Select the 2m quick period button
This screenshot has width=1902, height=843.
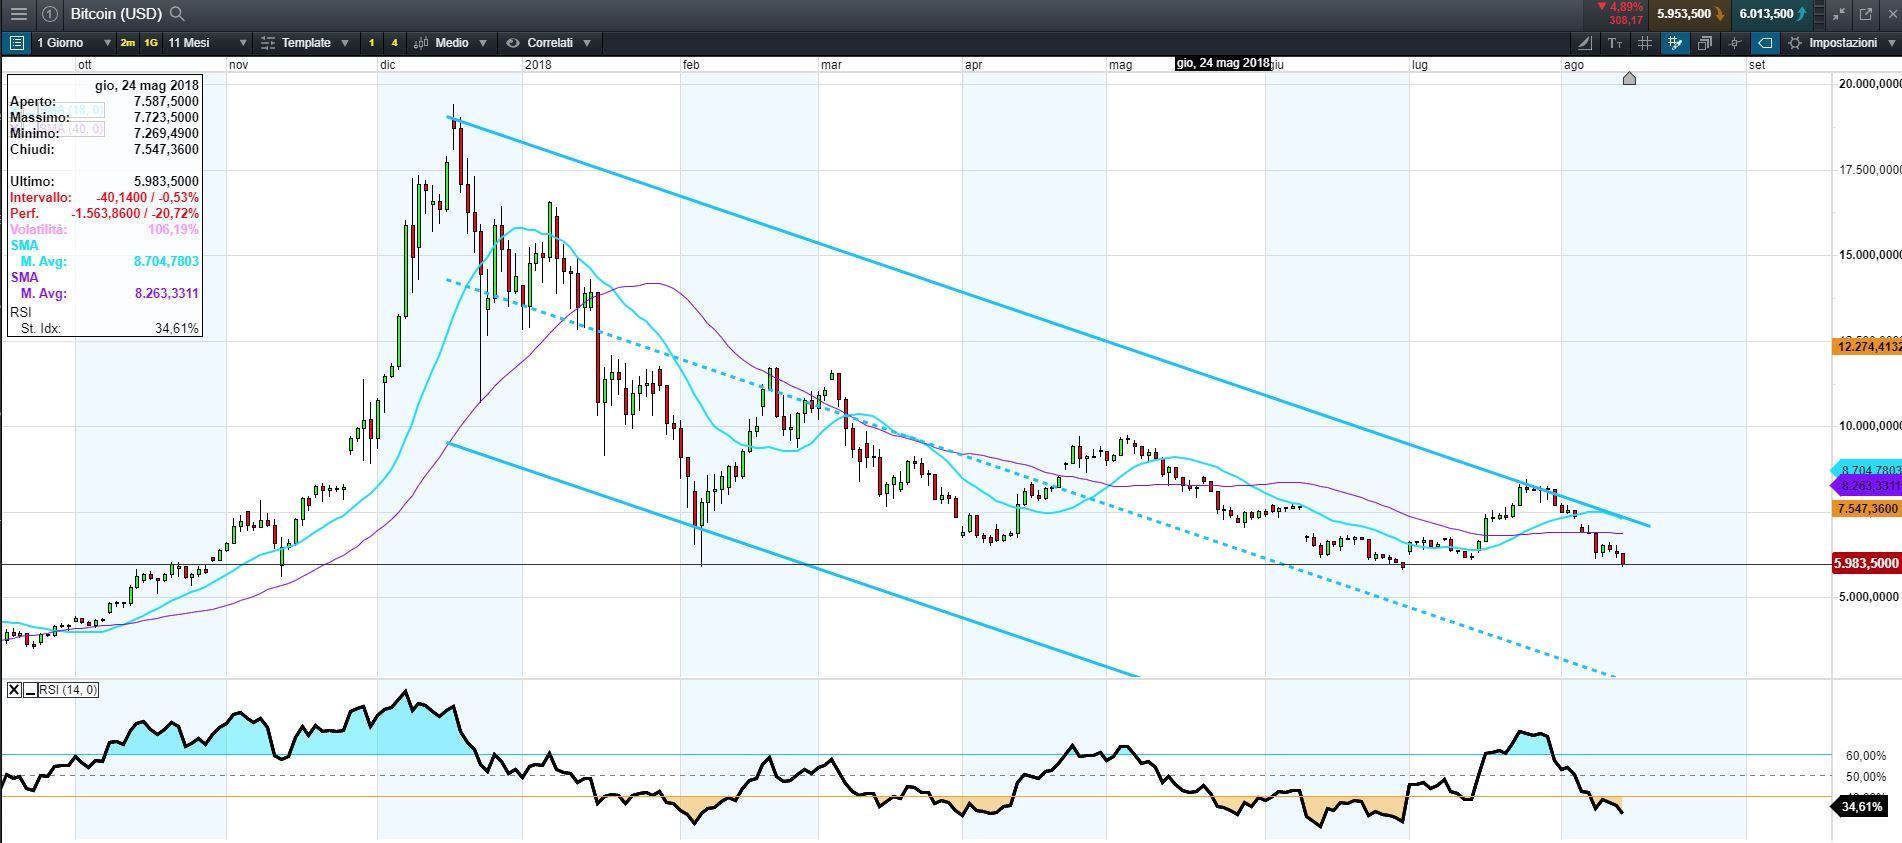click(128, 43)
